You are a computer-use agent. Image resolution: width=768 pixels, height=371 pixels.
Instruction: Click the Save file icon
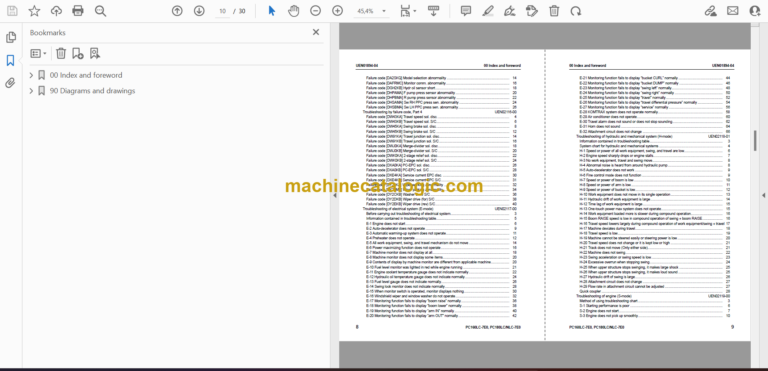pos(12,11)
